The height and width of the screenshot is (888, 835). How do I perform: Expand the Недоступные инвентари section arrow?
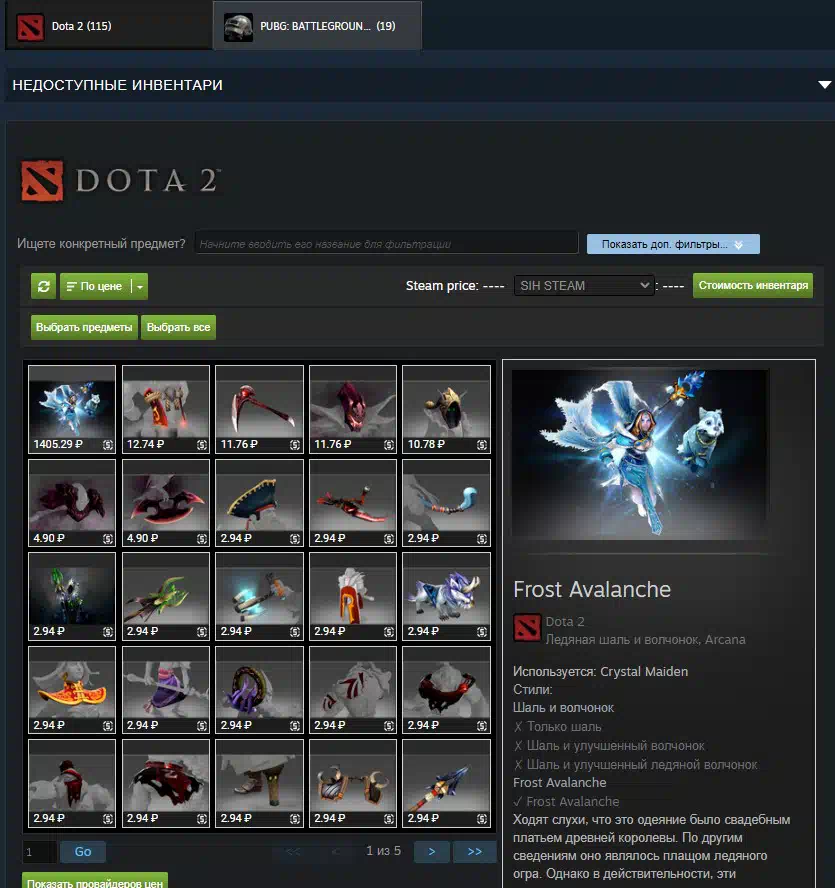click(x=824, y=86)
